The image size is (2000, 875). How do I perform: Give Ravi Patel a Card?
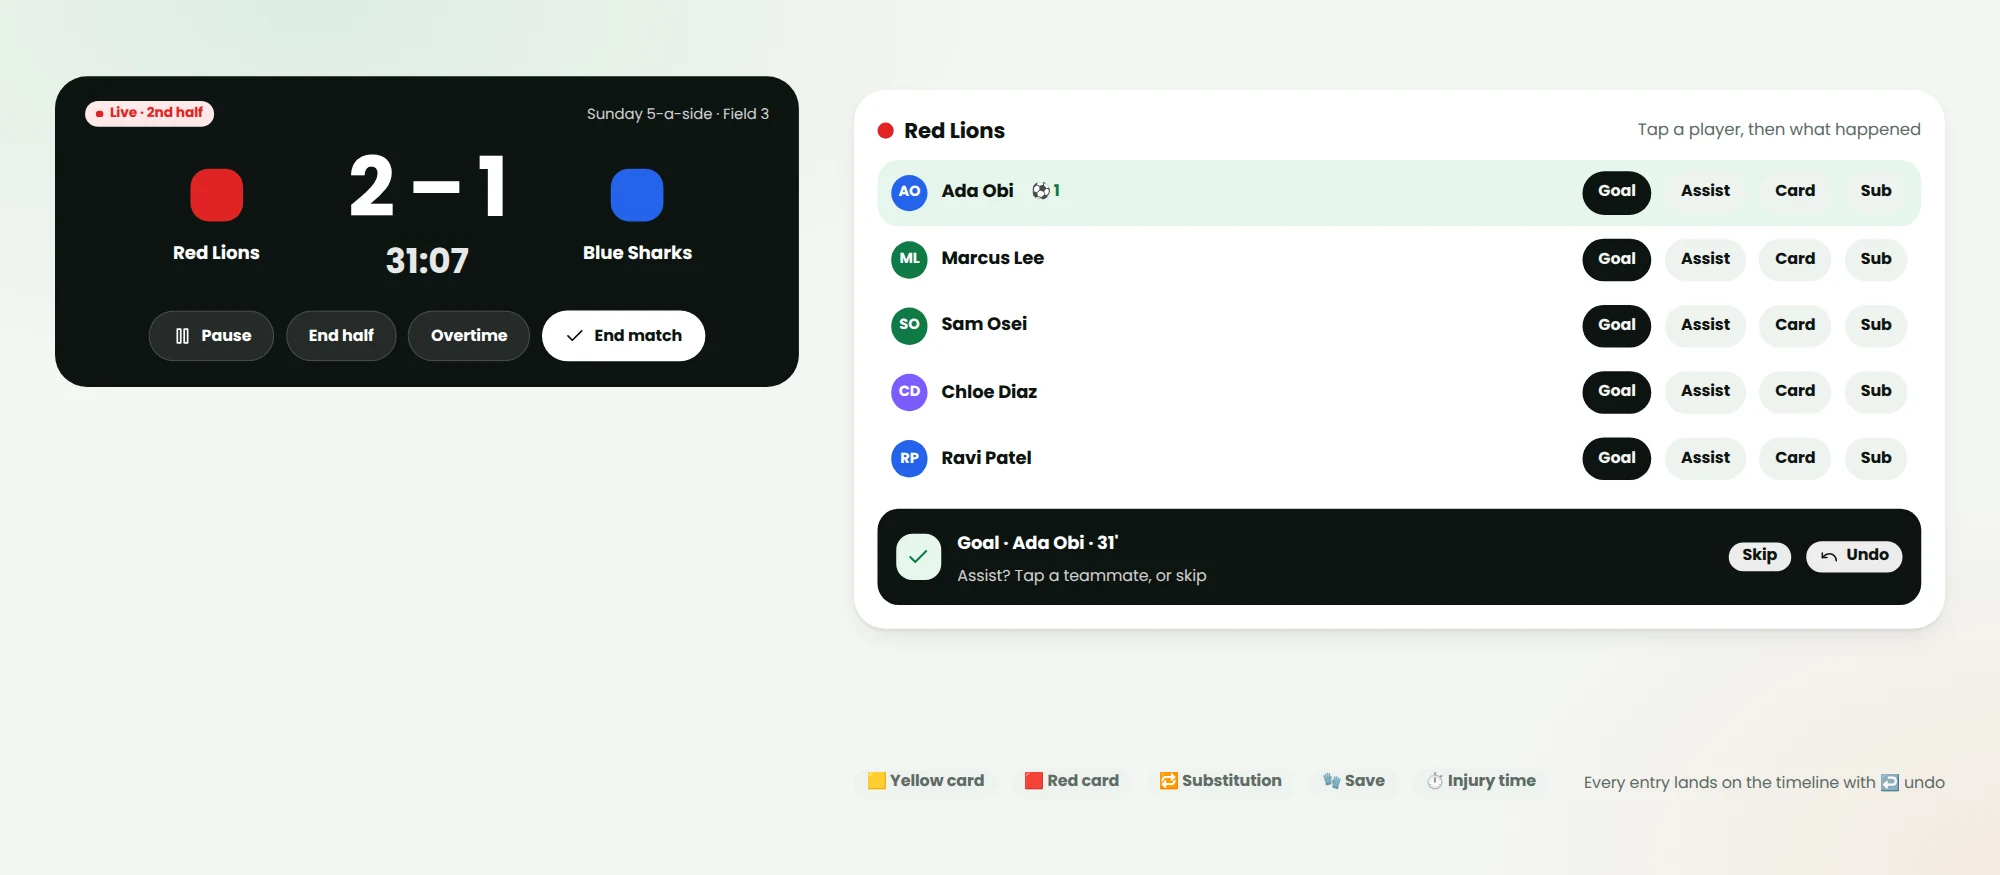click(x=1795, y=459)
